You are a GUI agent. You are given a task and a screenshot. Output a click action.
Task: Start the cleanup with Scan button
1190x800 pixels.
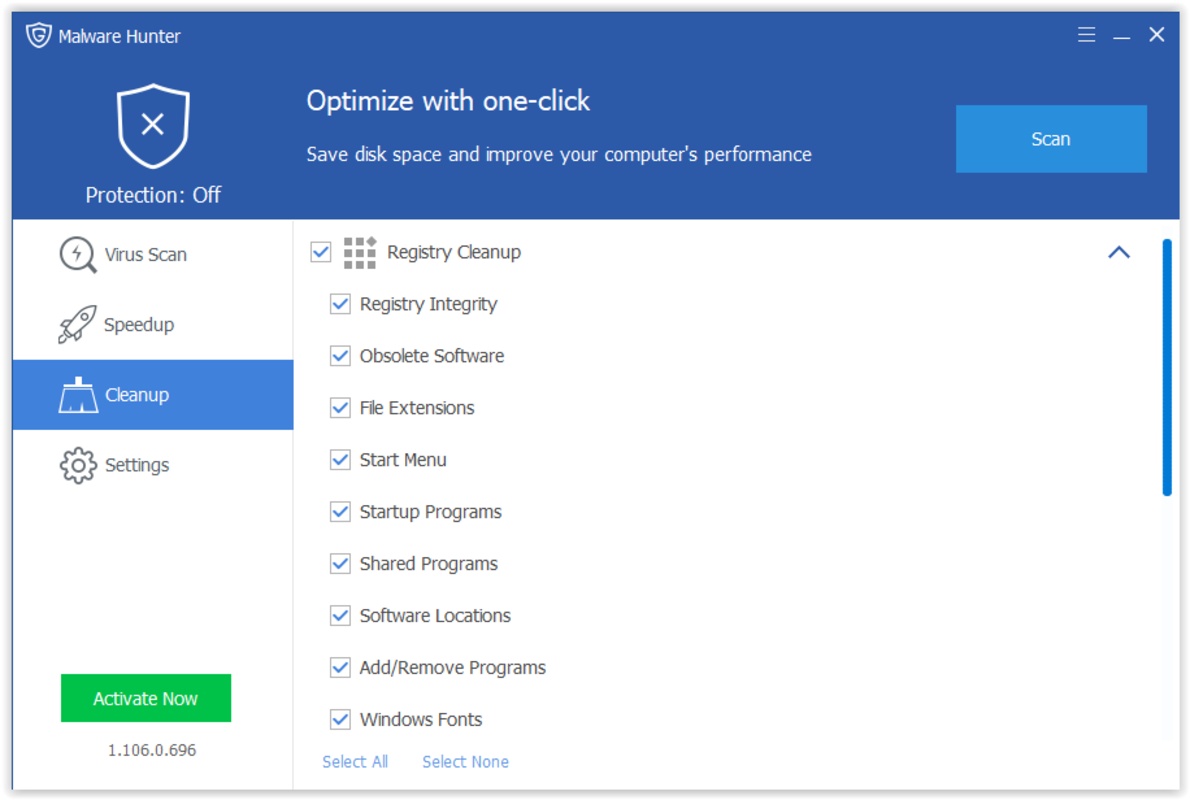point(1051,139)
